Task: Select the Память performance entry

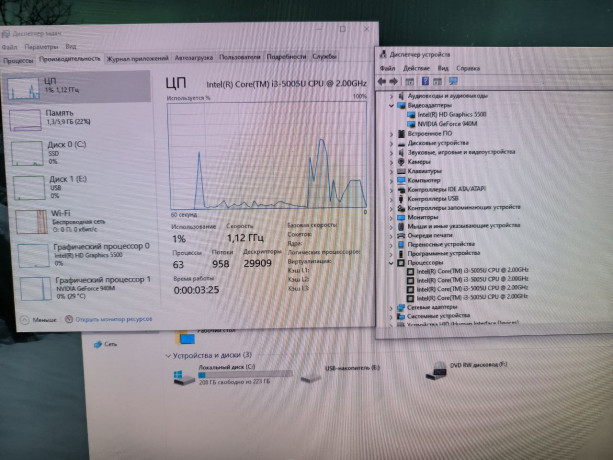Action: point(80,118)
